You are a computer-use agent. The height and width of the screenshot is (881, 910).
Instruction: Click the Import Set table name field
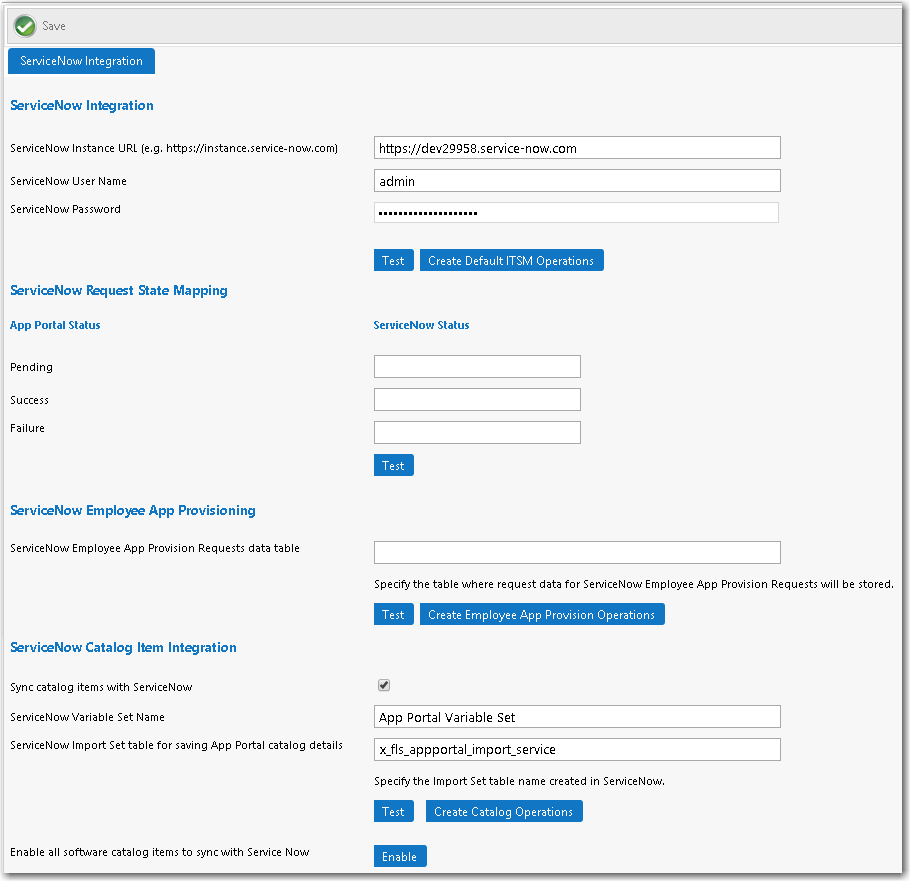pos(576,750)
